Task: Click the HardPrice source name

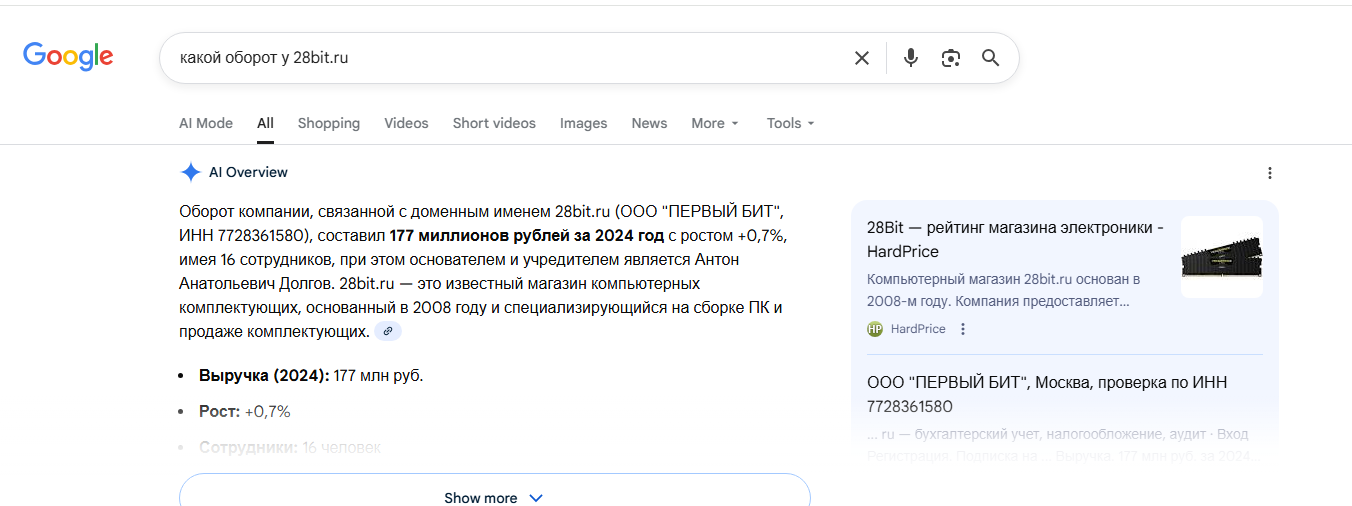Action: (918, 329)
